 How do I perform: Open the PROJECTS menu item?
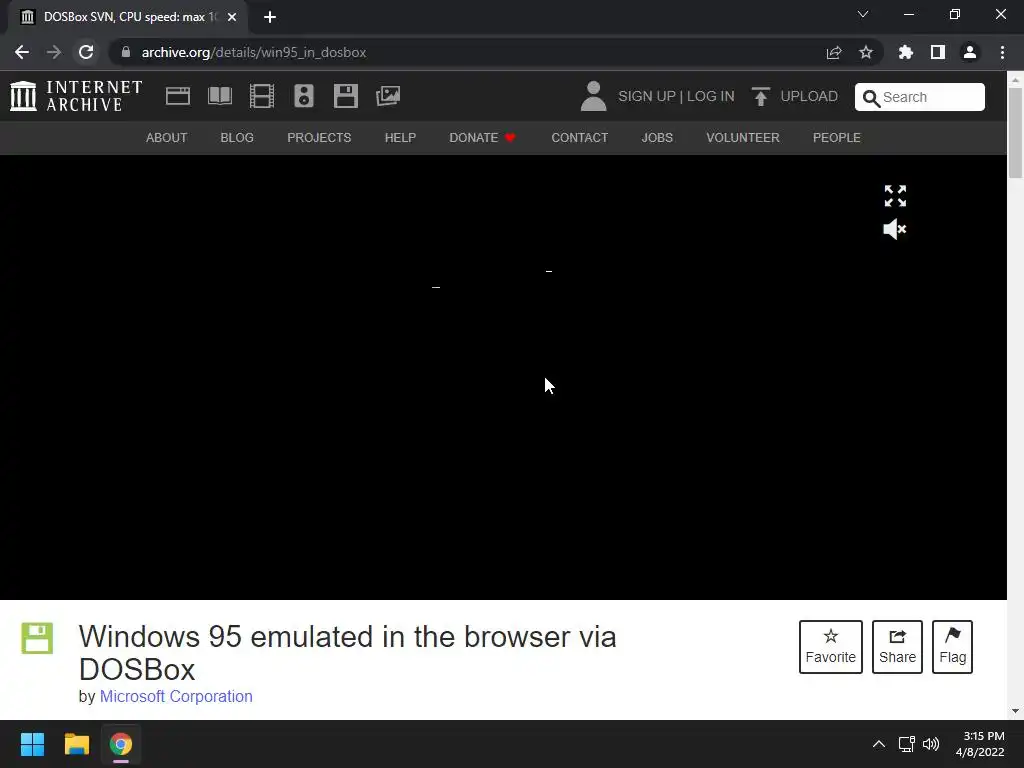tap(319, 138)
